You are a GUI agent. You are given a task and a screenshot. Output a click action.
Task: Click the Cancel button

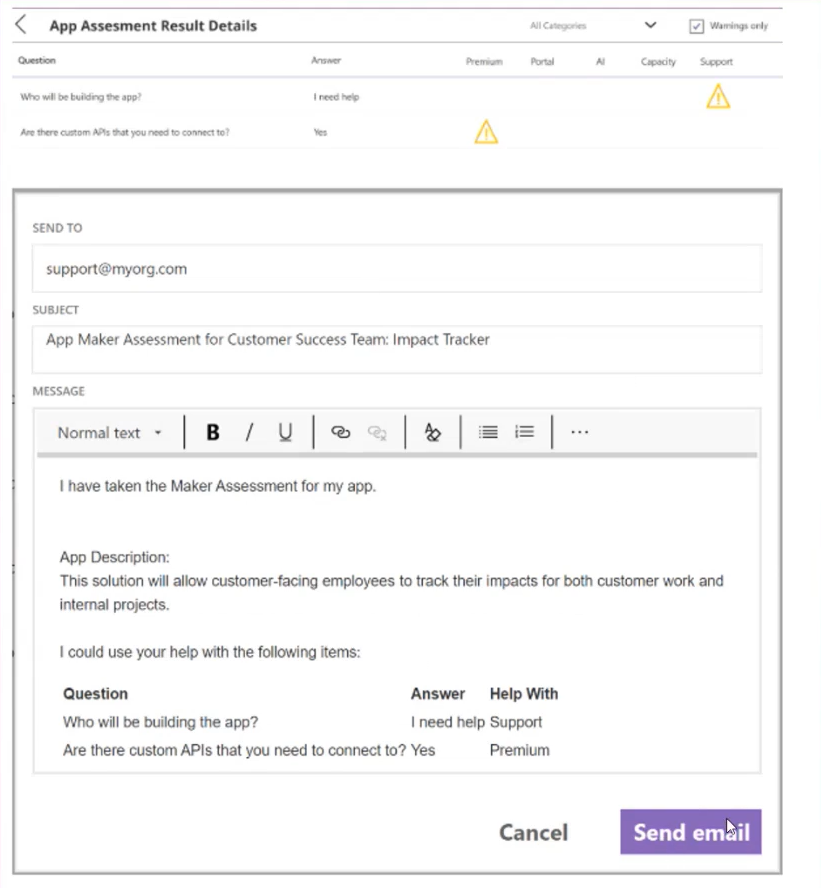[533, 832]
